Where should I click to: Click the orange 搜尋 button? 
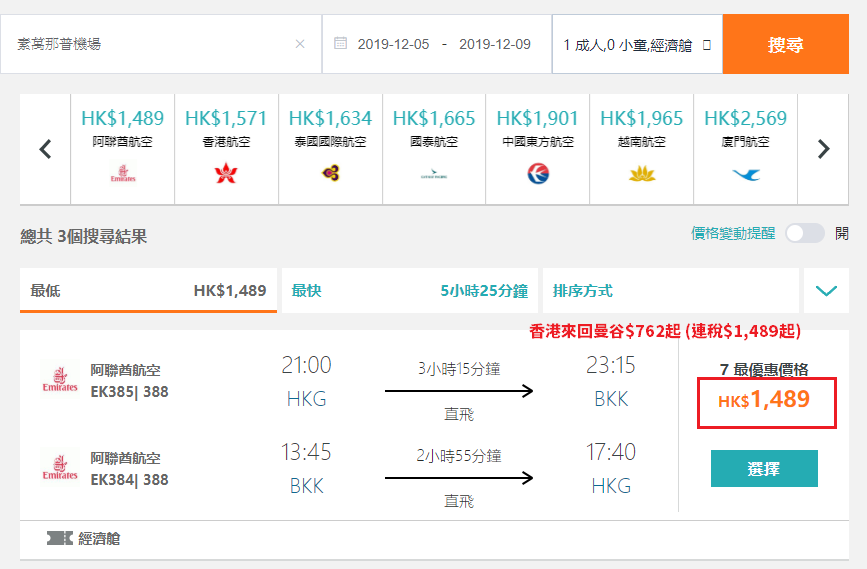click(x=786, y=44)
